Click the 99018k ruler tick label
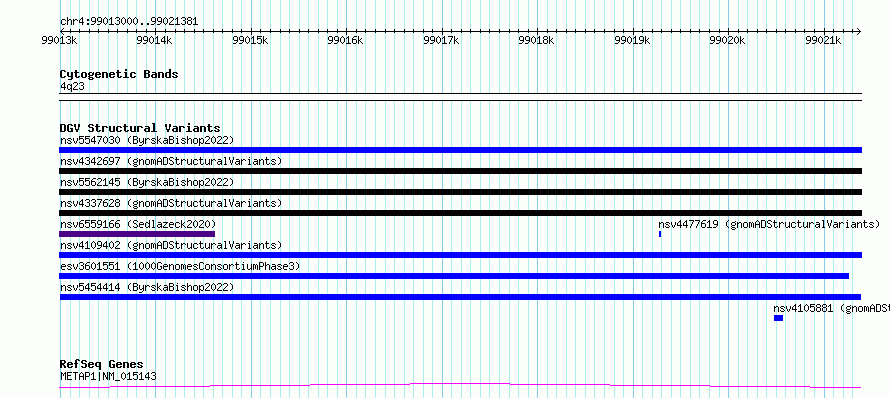The height and width of the screenshot is (398, 890). (537, 40)
